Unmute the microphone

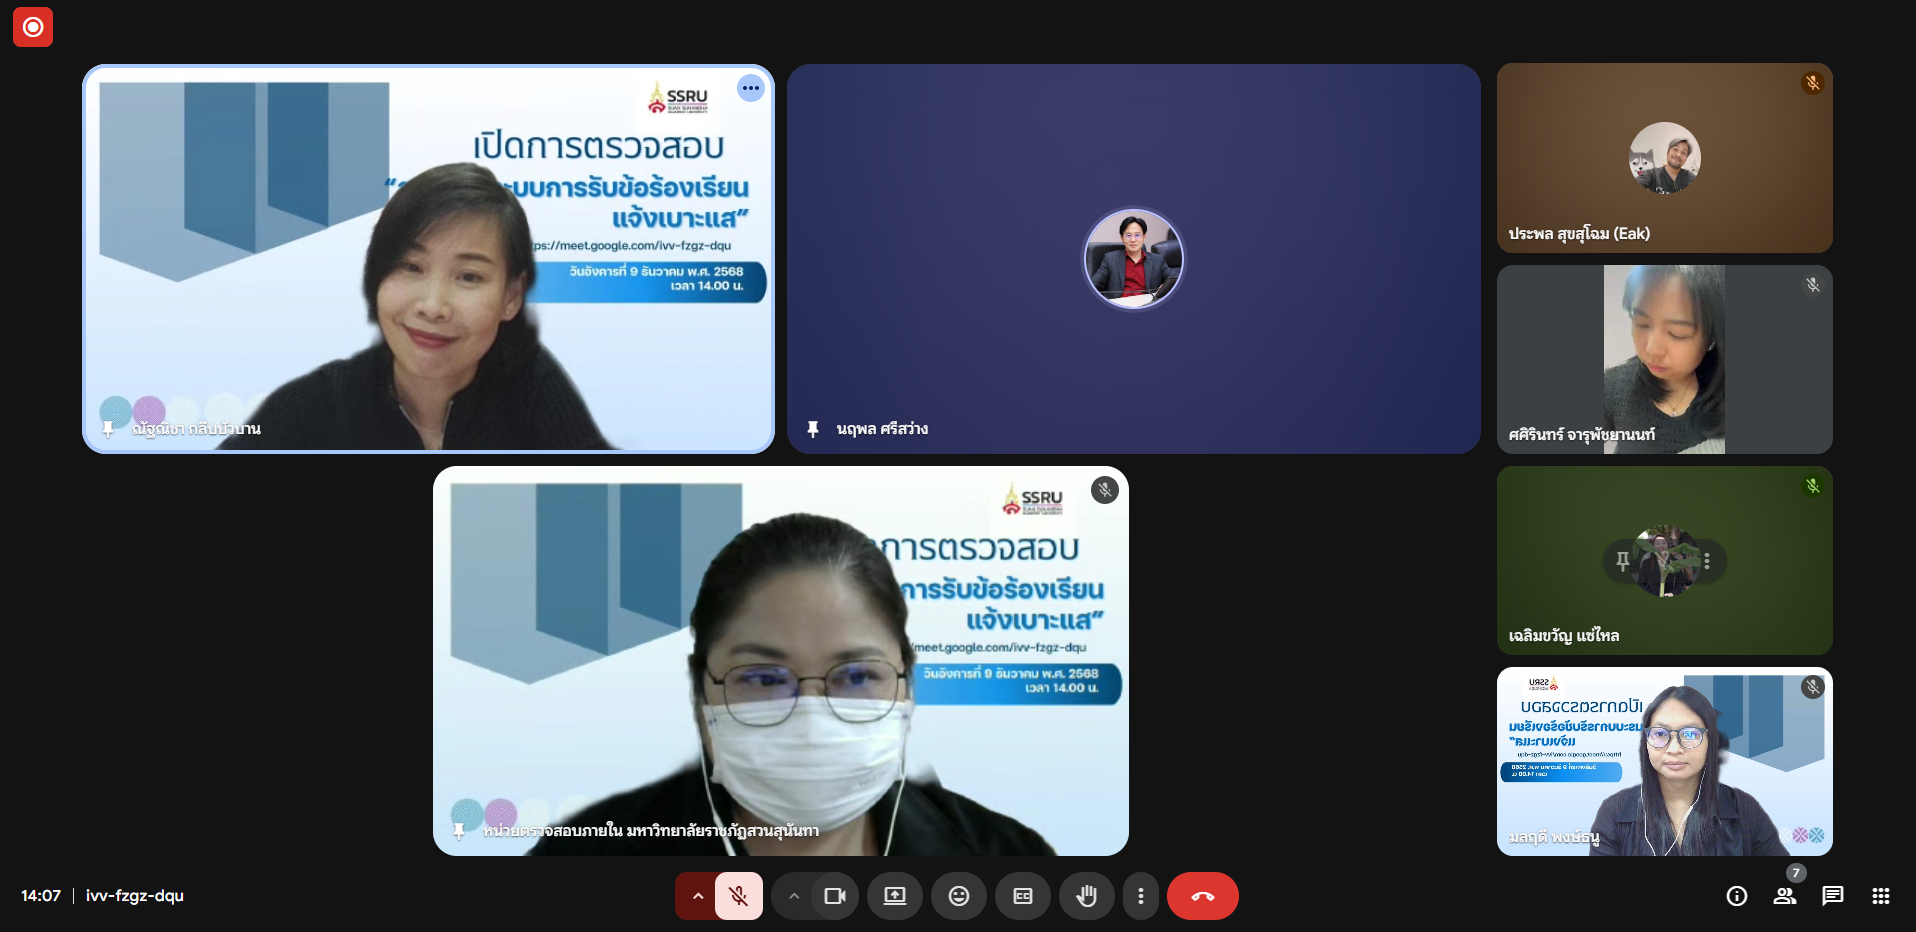point(739,896)
